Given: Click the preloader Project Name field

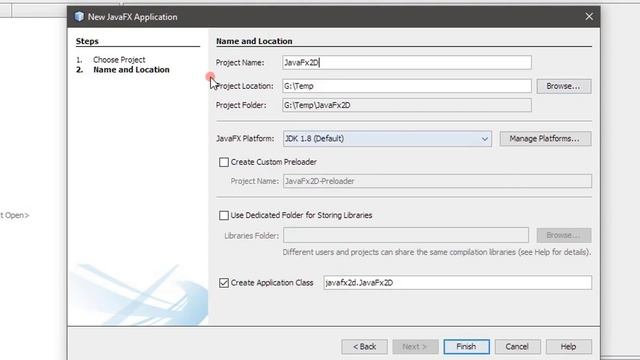Looking at the screenshot, I should pos(437,181).
